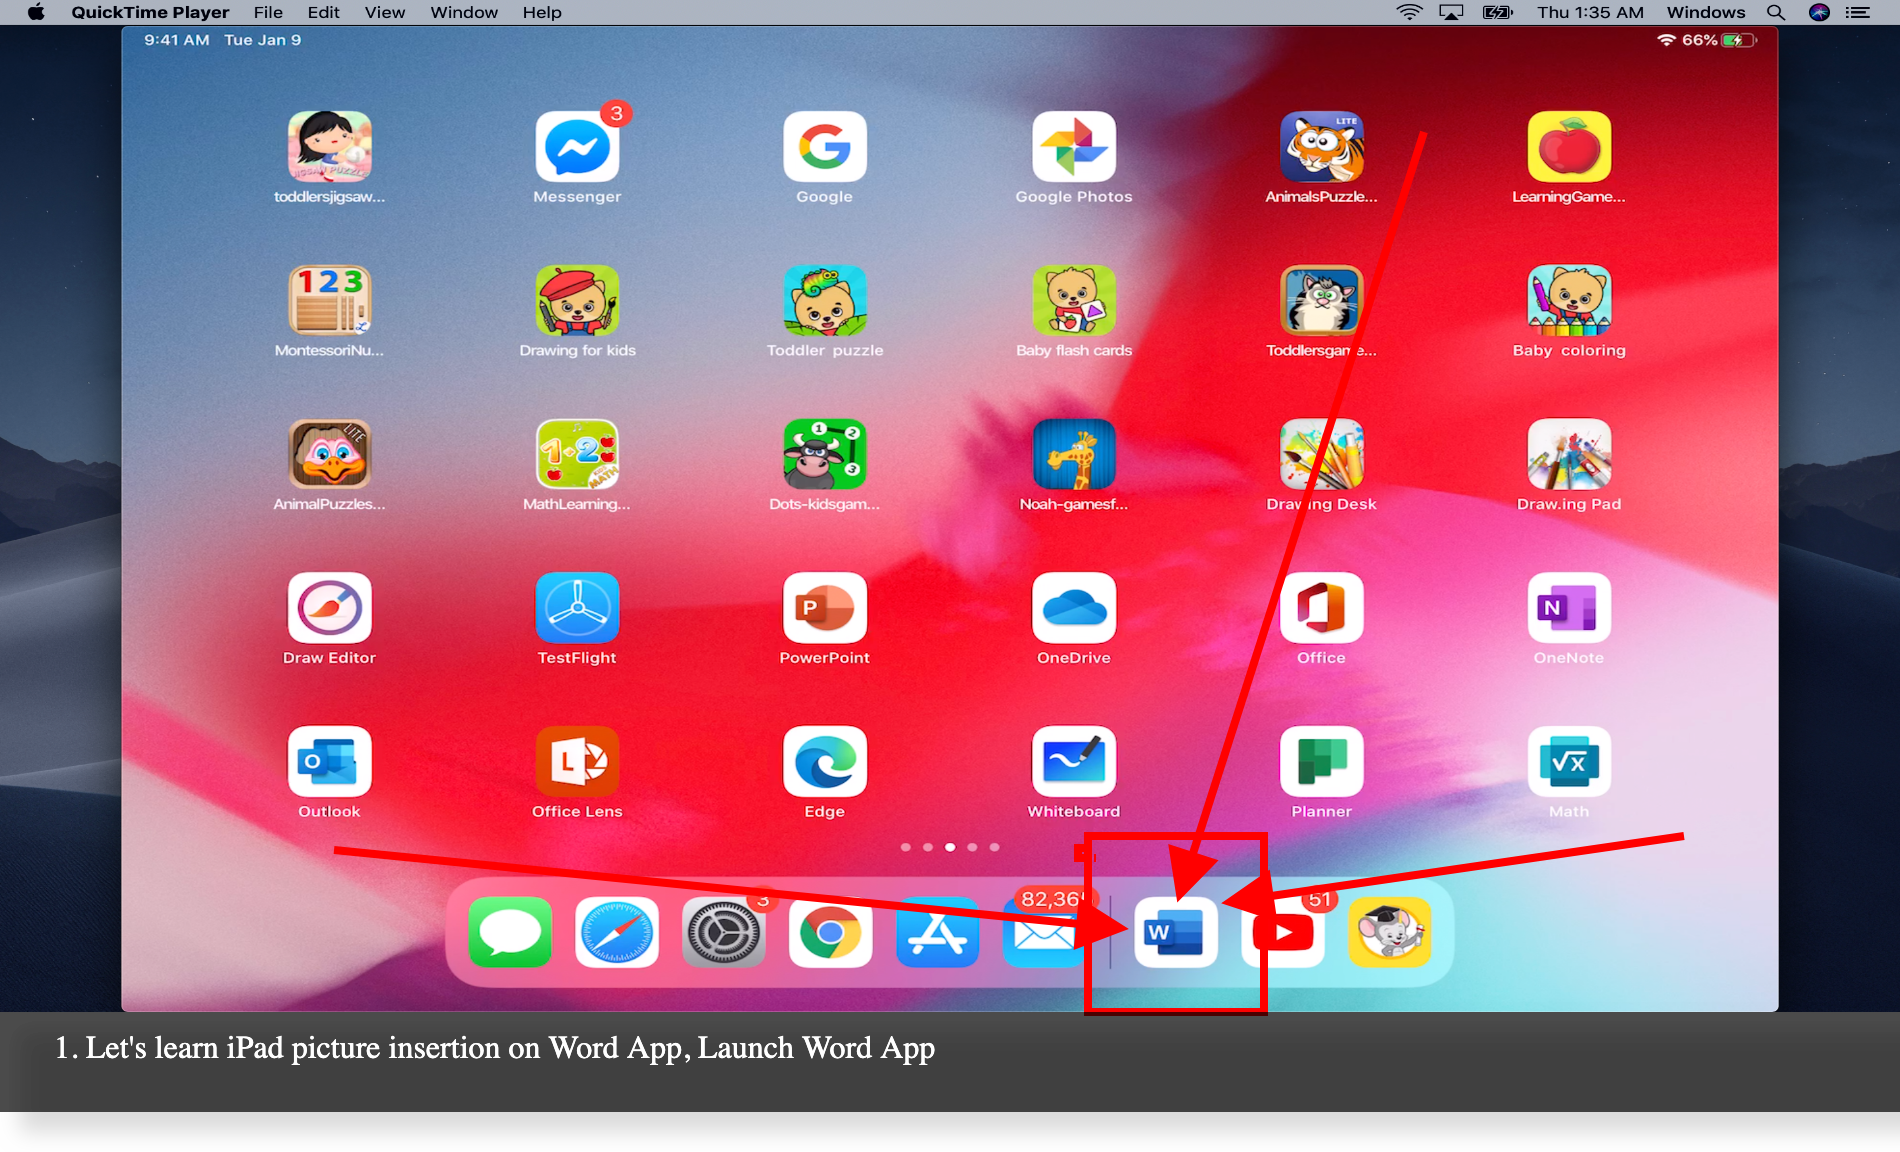
Task: Open the Toddler puzzle app
Action: pyautogui.click(x=825, y=300)
